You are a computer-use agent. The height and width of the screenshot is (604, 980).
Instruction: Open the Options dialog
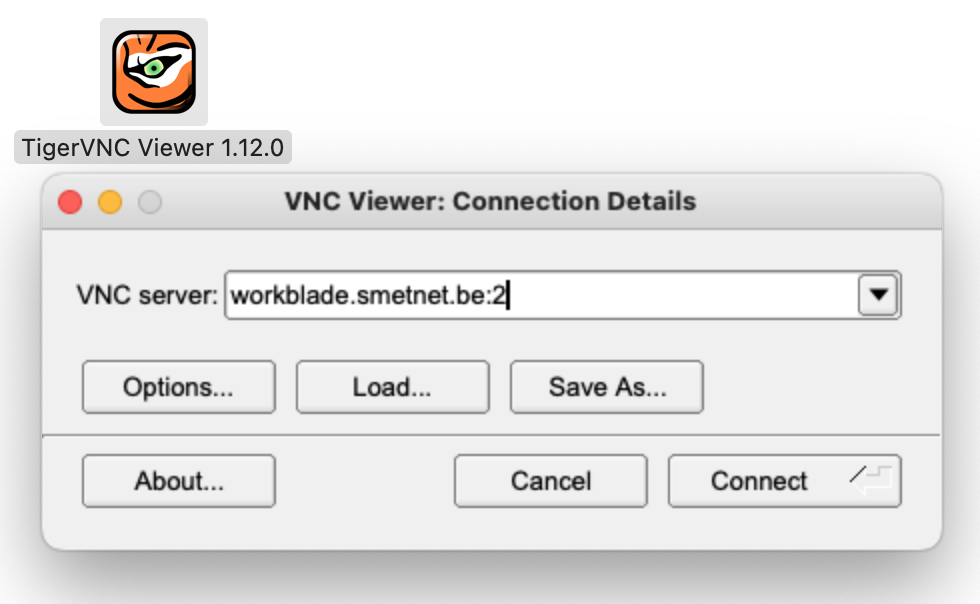pos(178,386)
